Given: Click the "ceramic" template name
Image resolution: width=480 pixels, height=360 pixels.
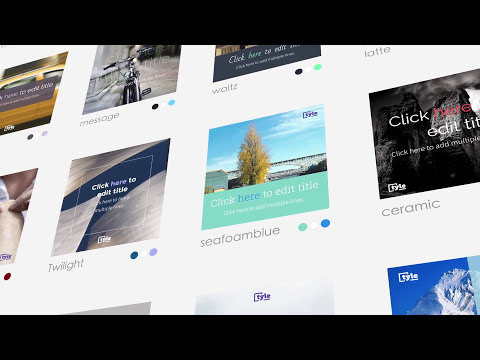Looking at the screenshot, I should [411, 208].
